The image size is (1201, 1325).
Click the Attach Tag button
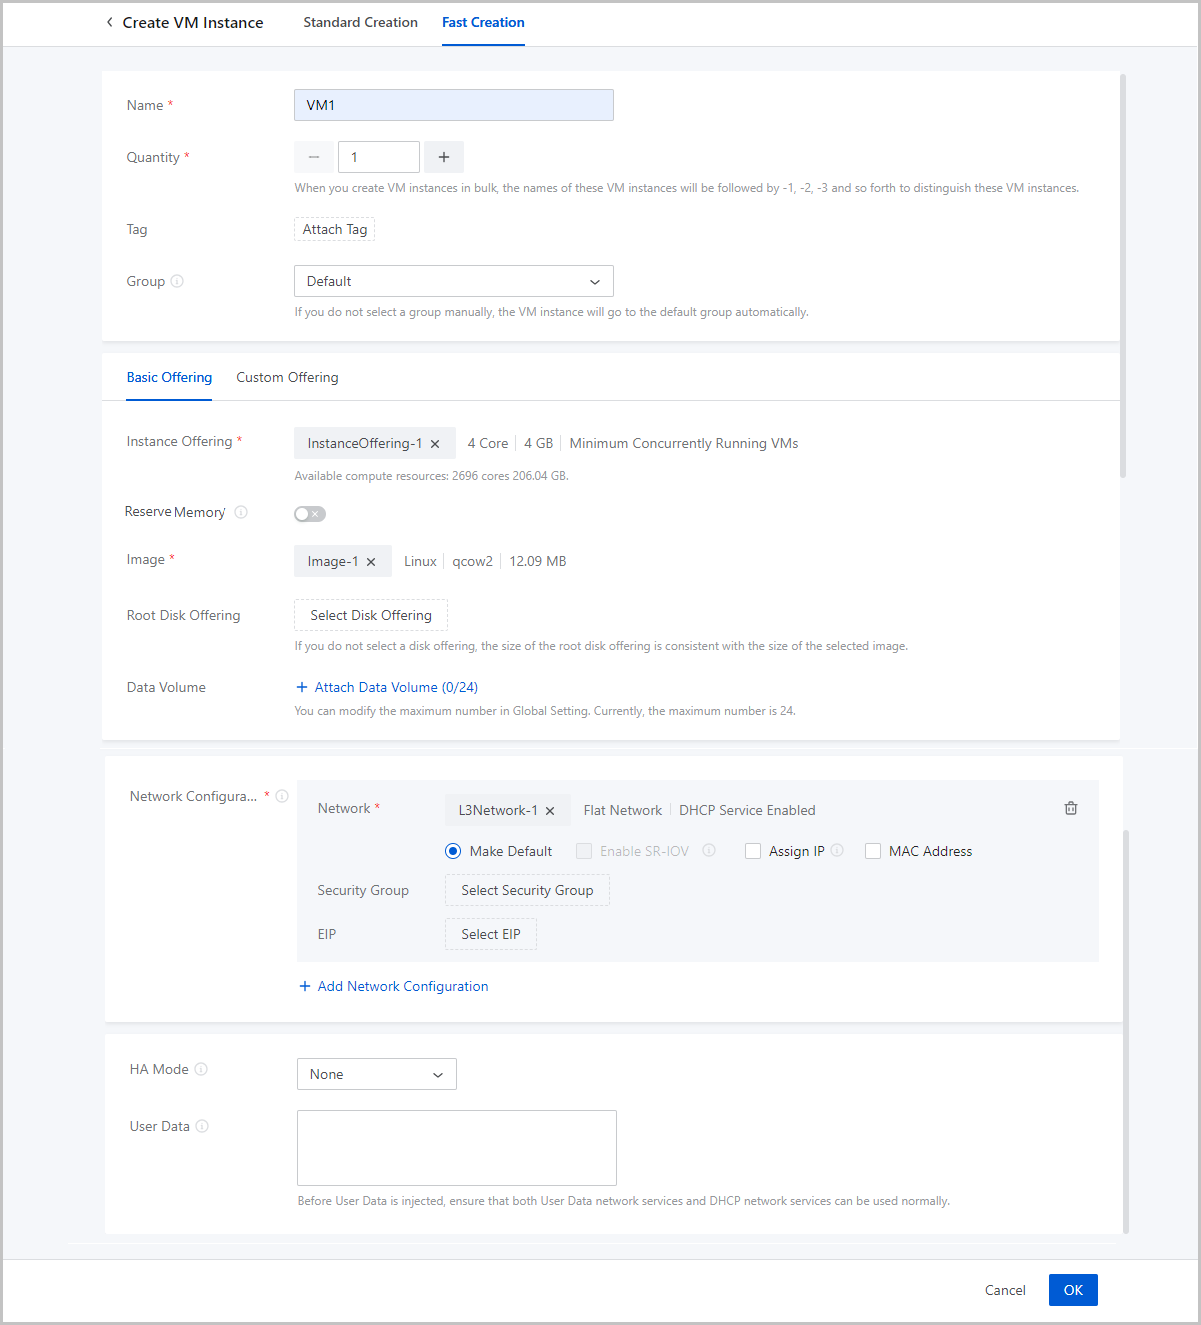tap(335, 229)
